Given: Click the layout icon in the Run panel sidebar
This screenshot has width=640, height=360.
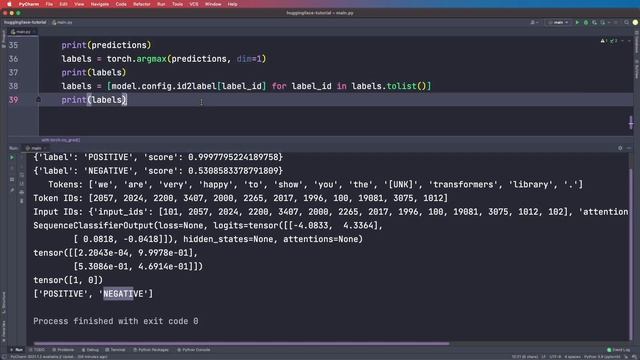Looking at the screenshot, I should point(12,180).
